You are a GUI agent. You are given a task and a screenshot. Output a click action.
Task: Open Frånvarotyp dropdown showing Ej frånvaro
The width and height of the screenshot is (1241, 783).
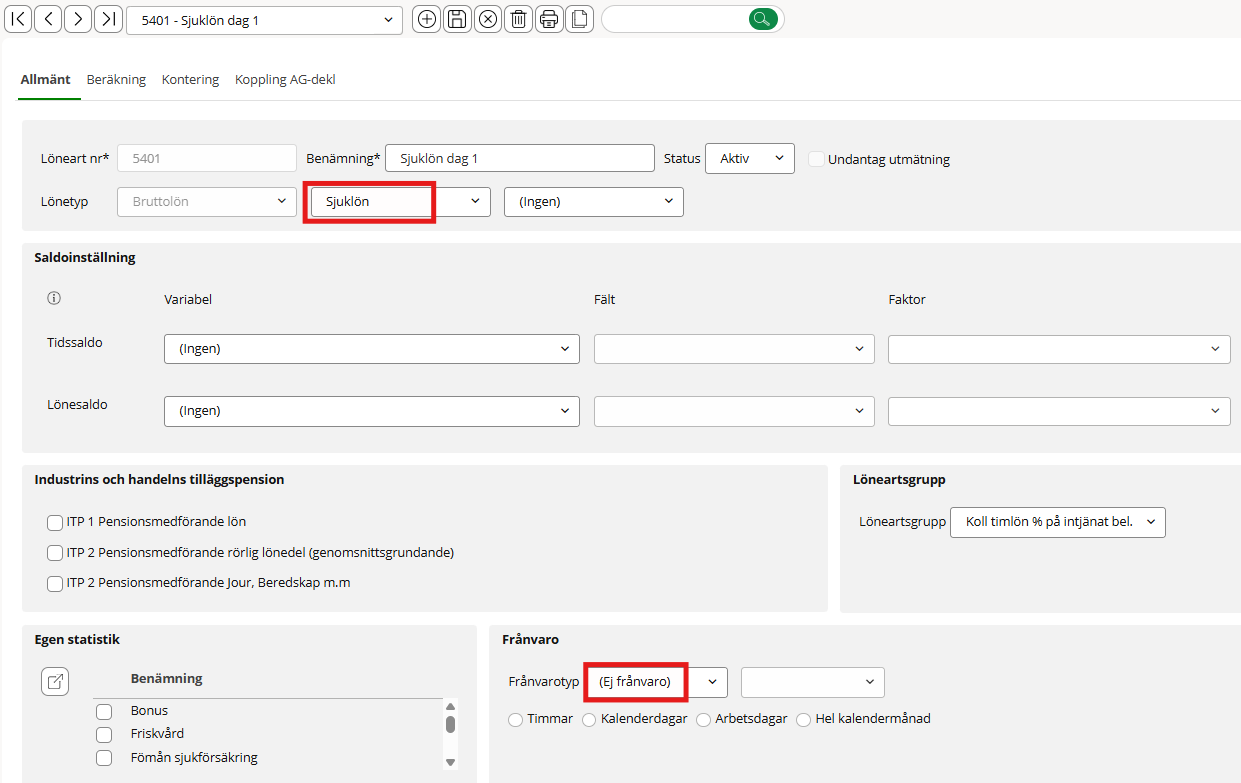(655, 681)
